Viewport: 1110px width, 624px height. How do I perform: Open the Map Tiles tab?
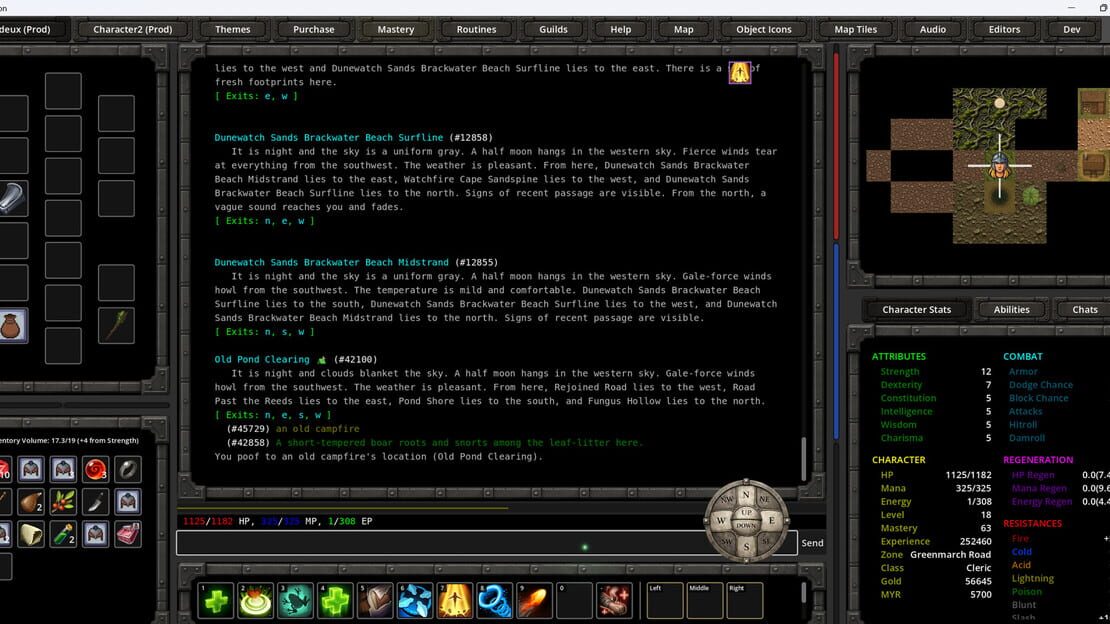pos(855,29)
